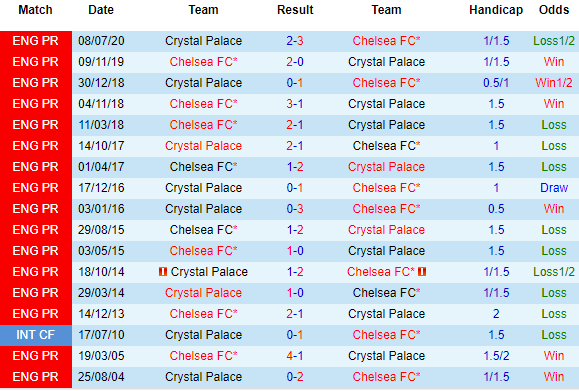Open the 4-1 result from 19/03/05
This screenshot has width=579, height=391.
pyautogui.click(x=295, y=356)
